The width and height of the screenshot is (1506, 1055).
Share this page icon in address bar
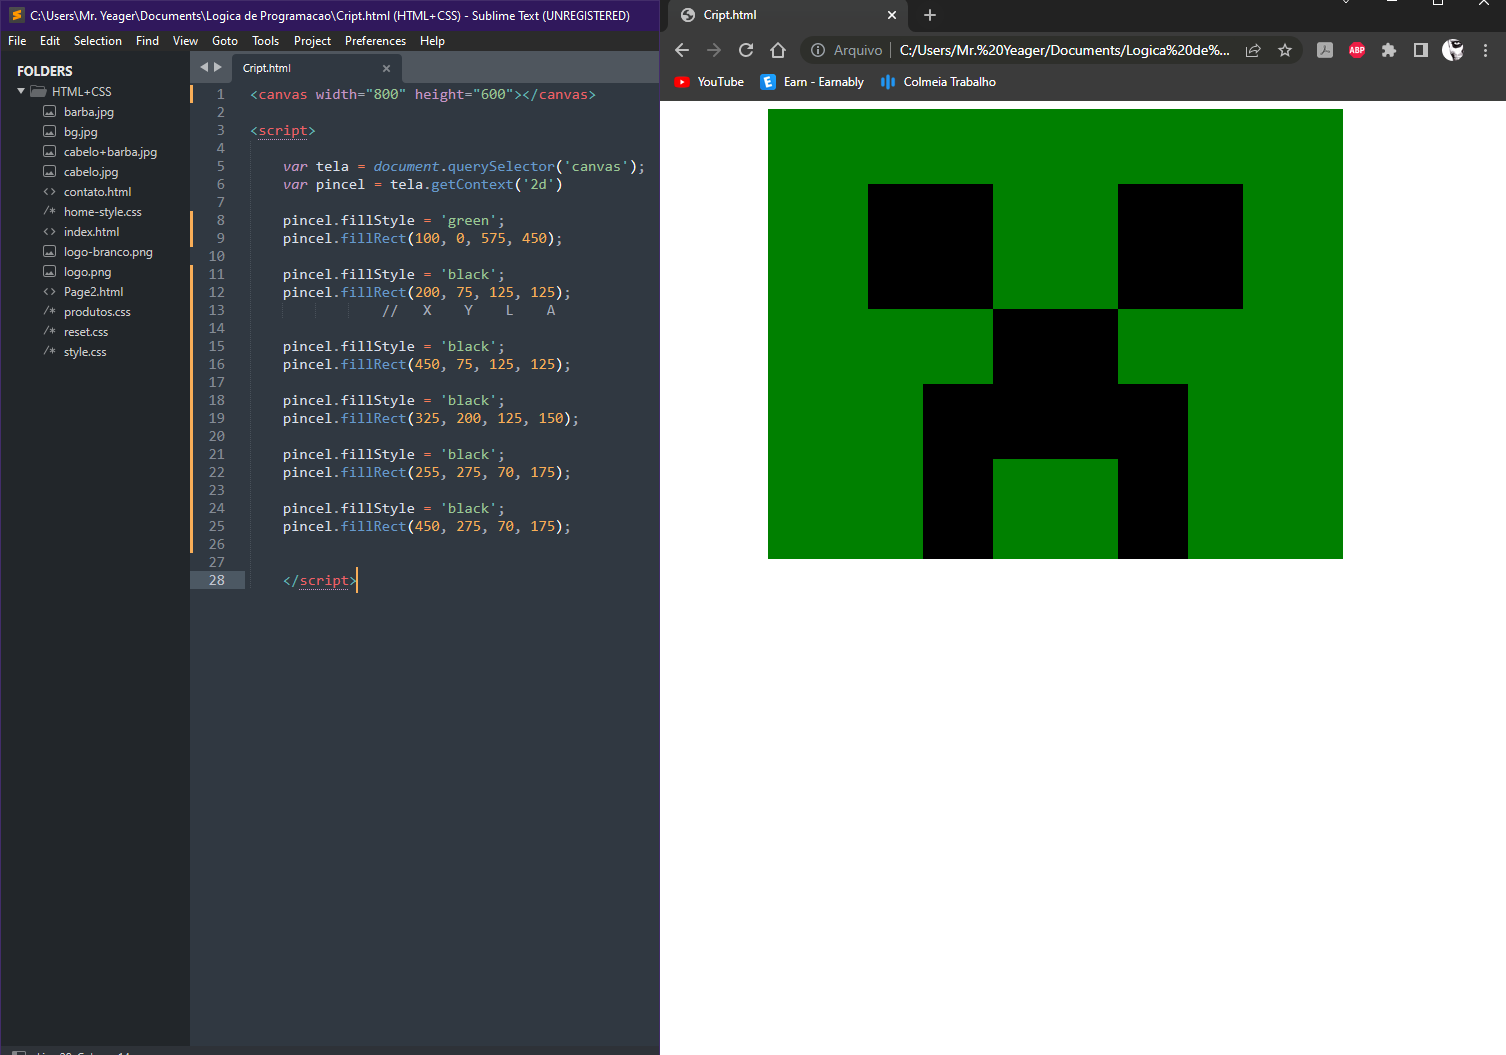coord(1253,50)
